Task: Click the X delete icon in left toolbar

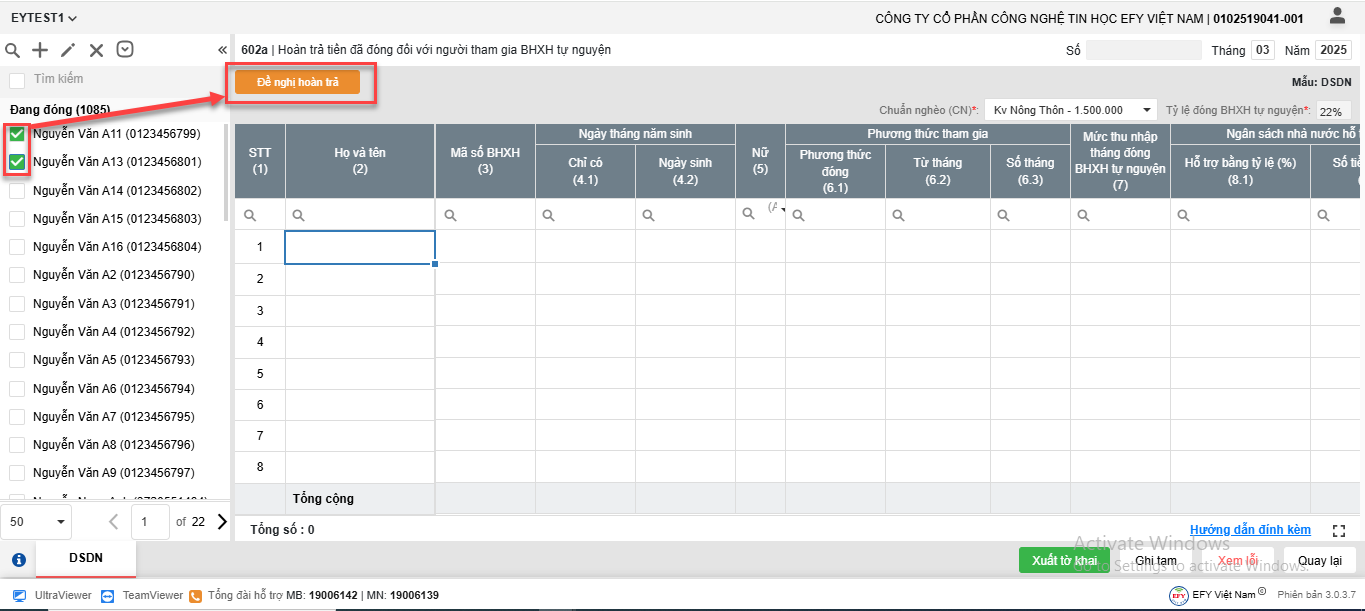Action: [x=96, y=50]
